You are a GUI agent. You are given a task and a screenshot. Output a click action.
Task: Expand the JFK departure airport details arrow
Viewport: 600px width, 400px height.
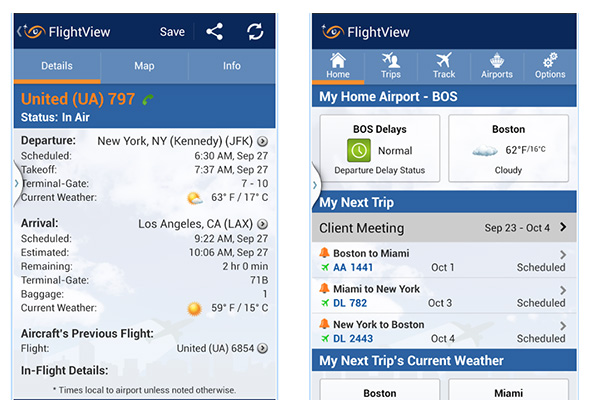[262, 142]
